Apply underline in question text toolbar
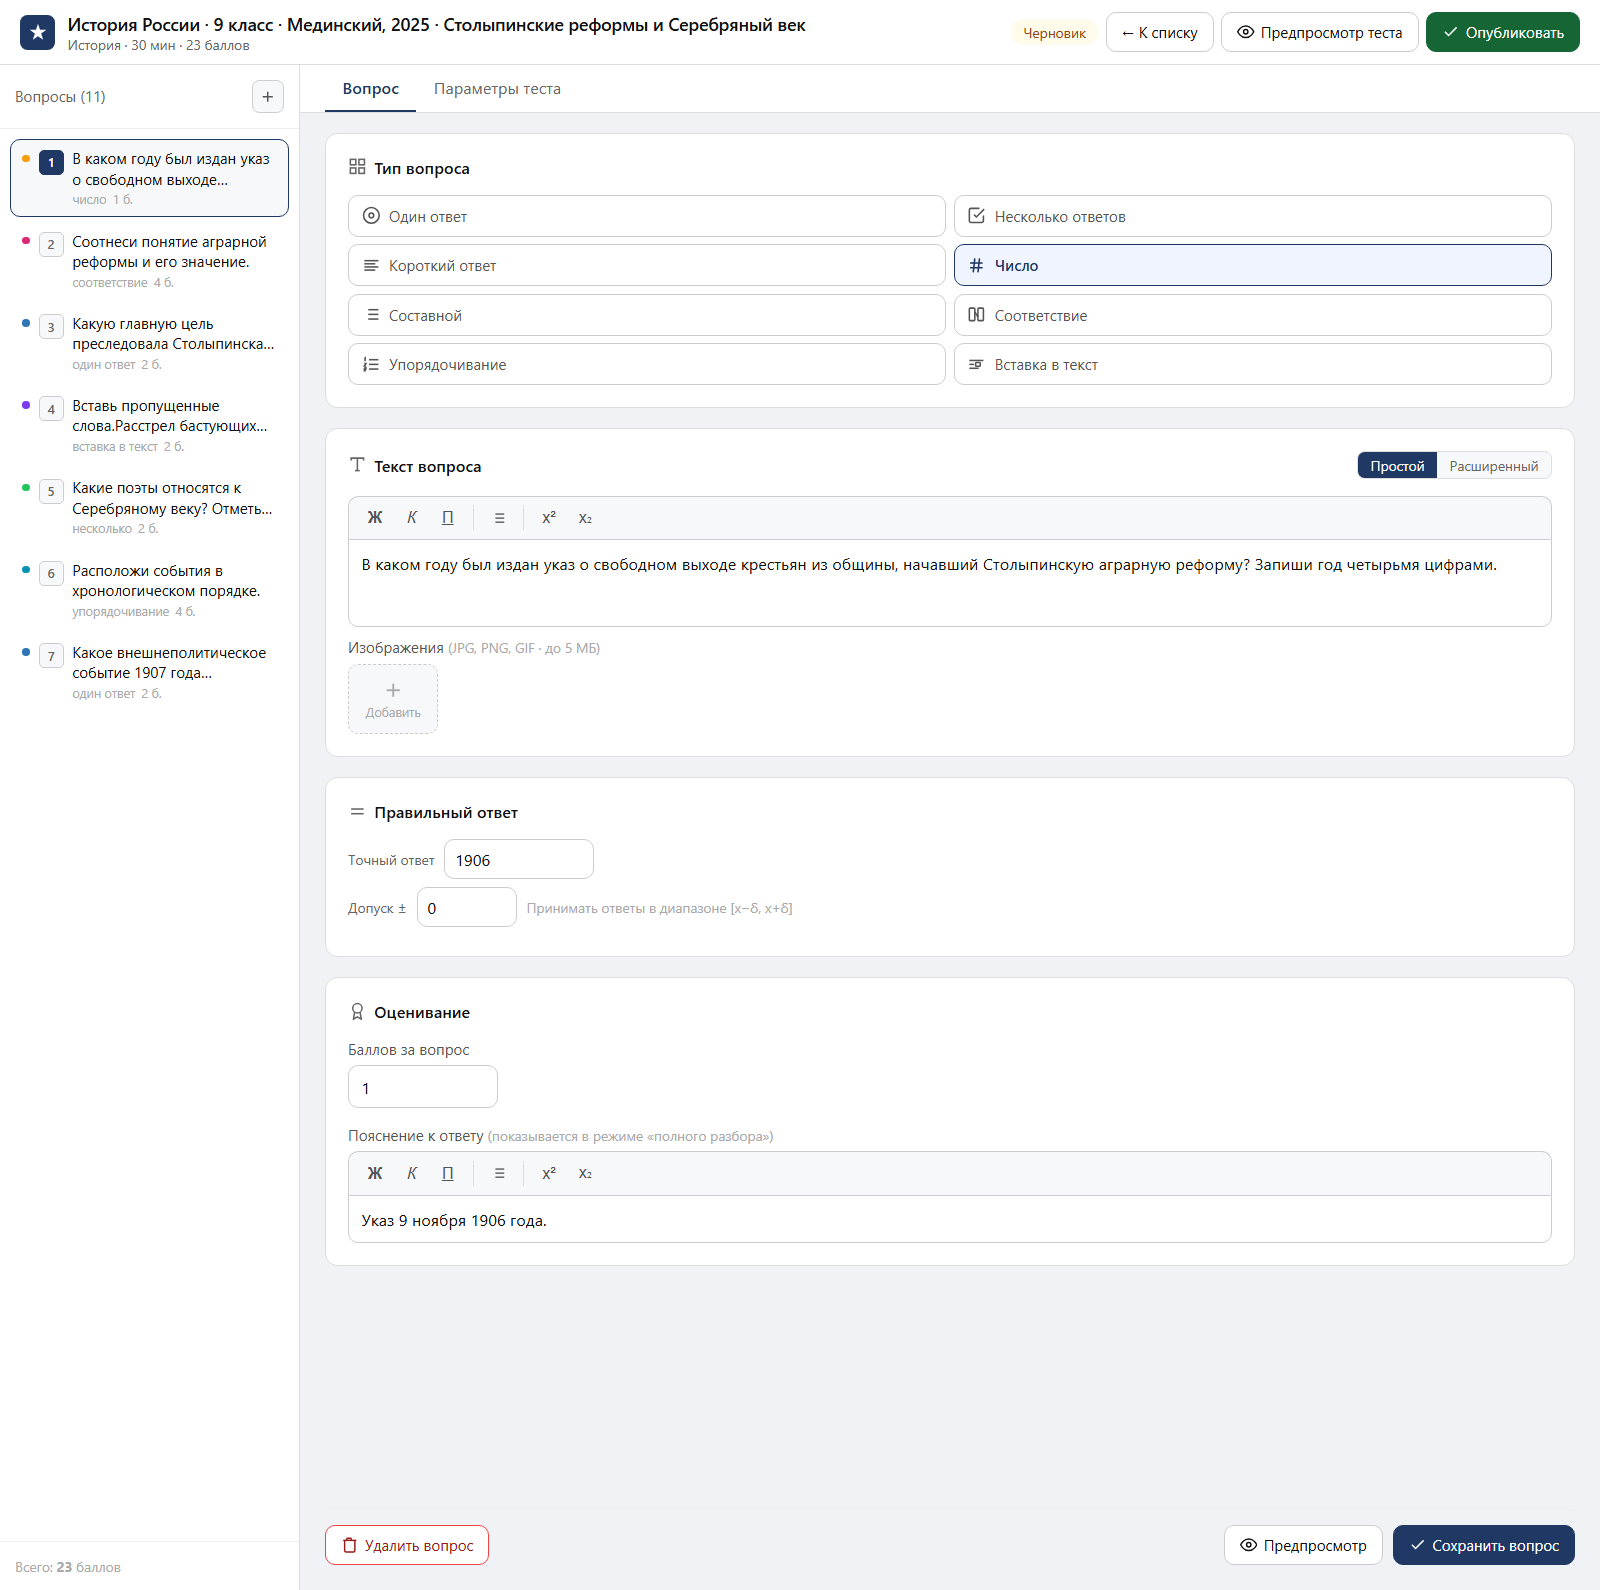 pyautogui.click(x=448, y=518)
